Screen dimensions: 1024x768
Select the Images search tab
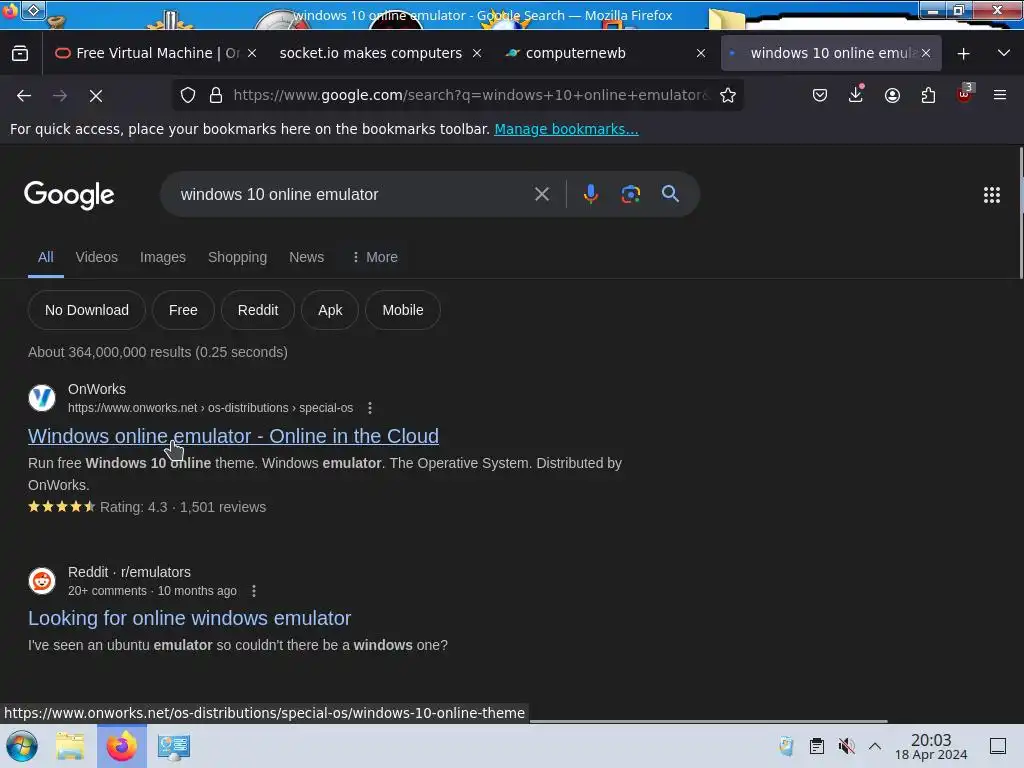point(163,257)
